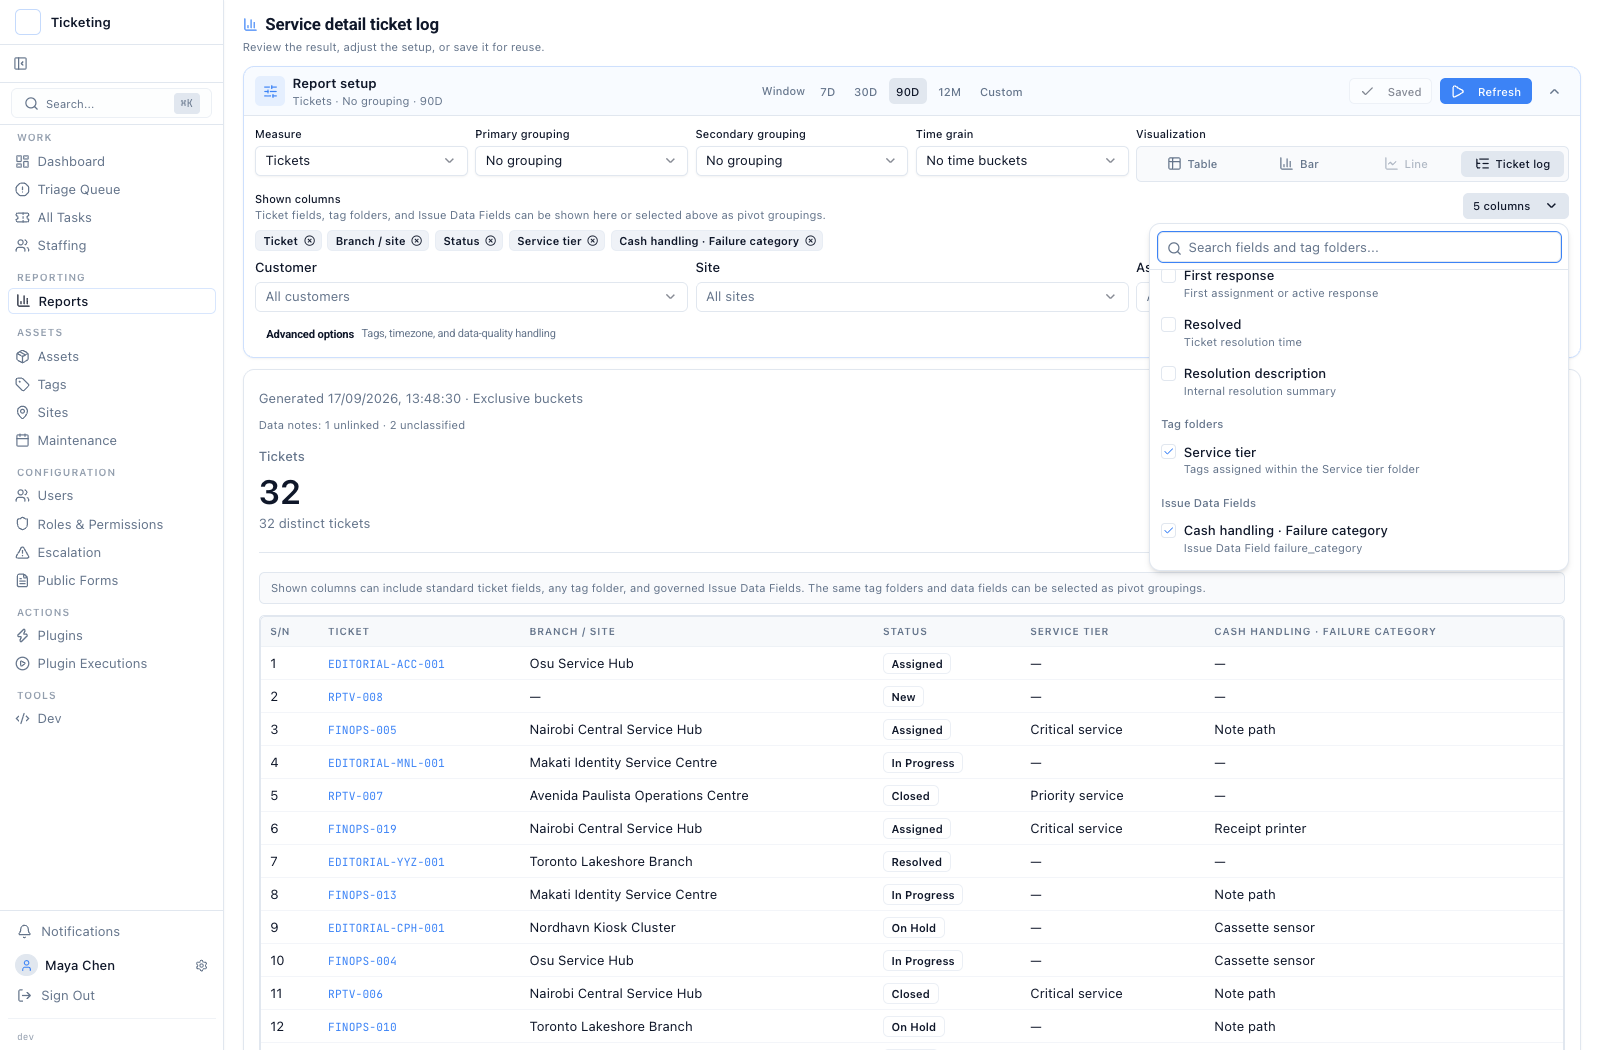Click the Triage Queue clock icon
Viewport: 1600px width, 1050px height.
point(23,190)
